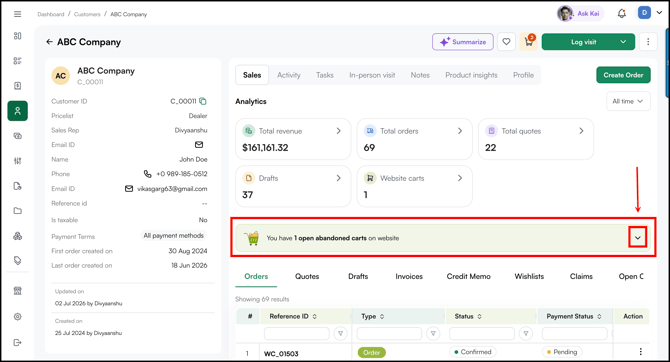Open the three-dot menu beside Log visit
This screenshot has width=670, height=362.
pyautogui.click(x=648, y=42)
